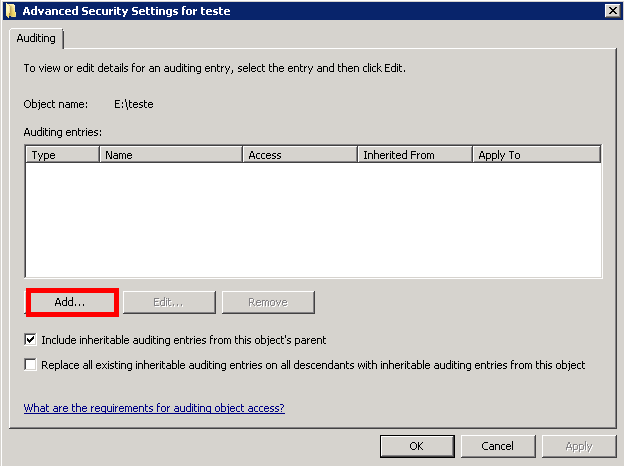This screenshot has height=466, width=624.
Task: Open the auditing object access requirements link
Action: tap(154, 408)
